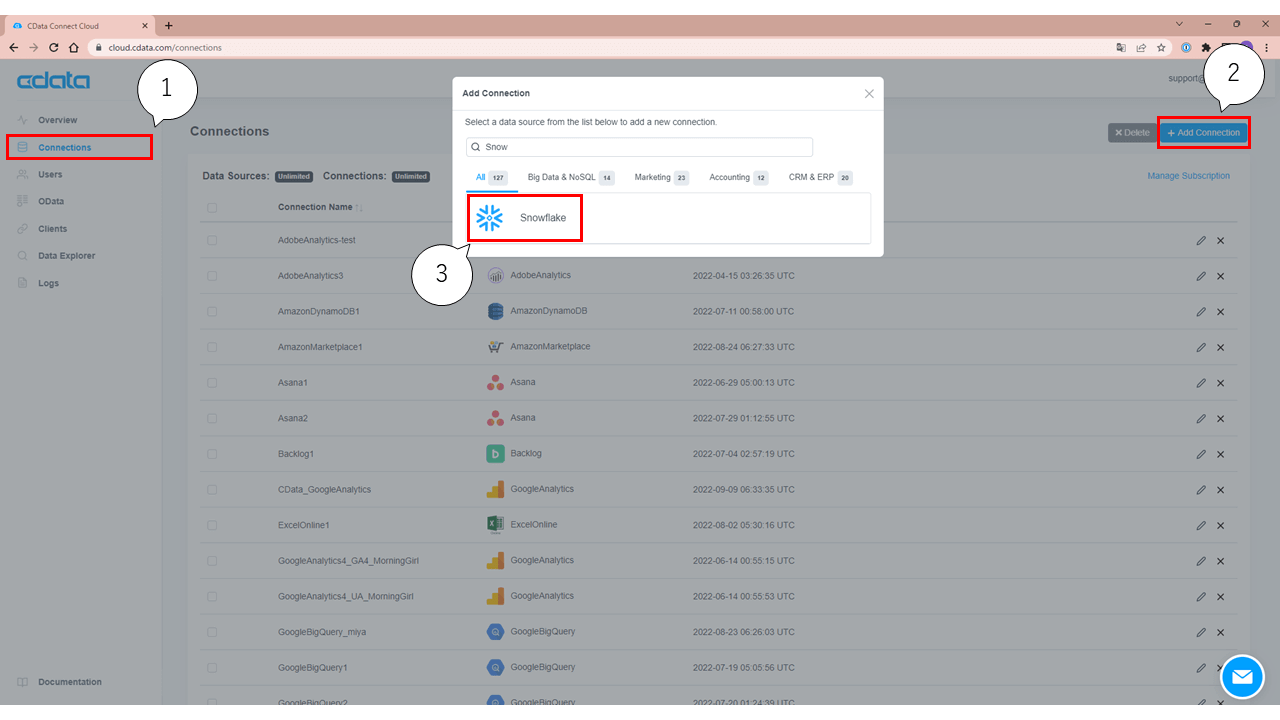Delete the ExcelOnline1 connection

pos(1220,525)
